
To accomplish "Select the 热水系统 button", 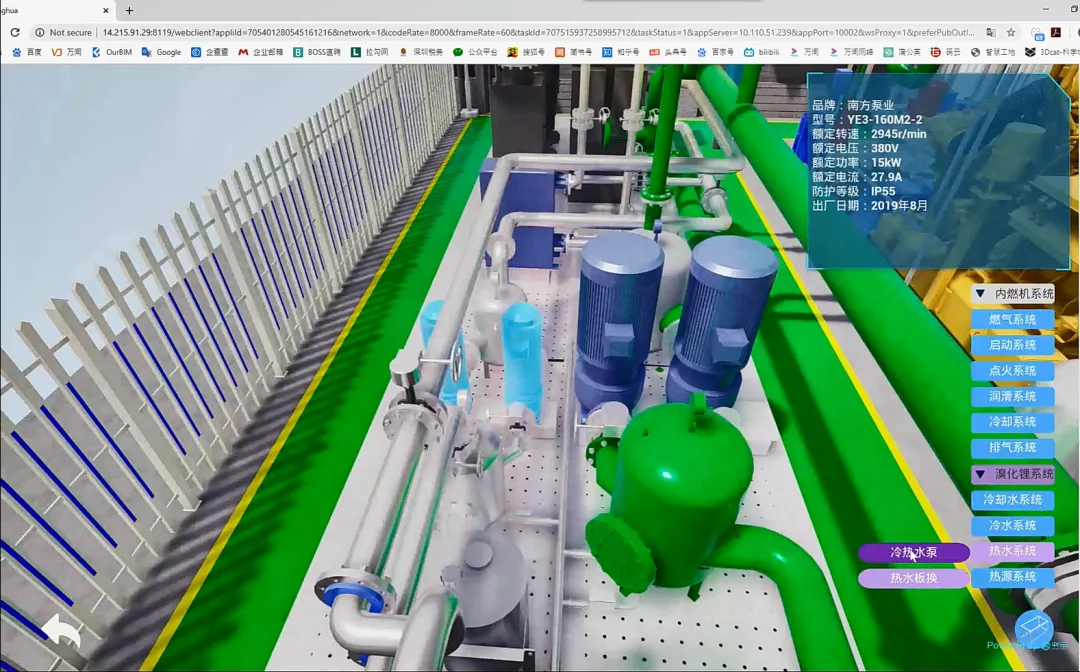I will point(1012,551).
